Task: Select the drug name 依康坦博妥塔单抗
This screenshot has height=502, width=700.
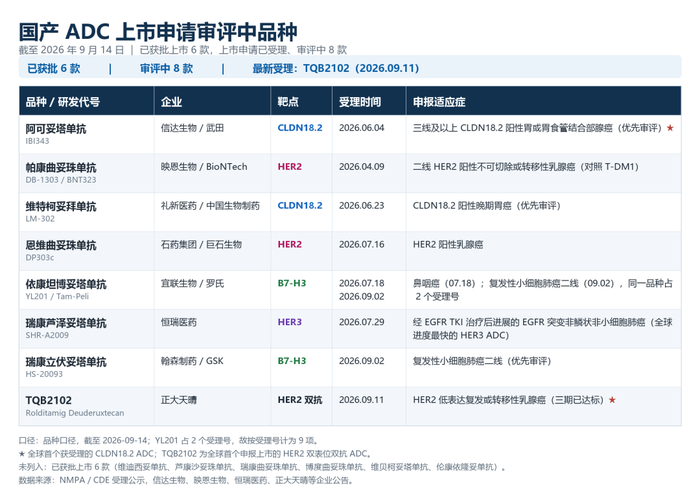Action: (x=66, y=284)
